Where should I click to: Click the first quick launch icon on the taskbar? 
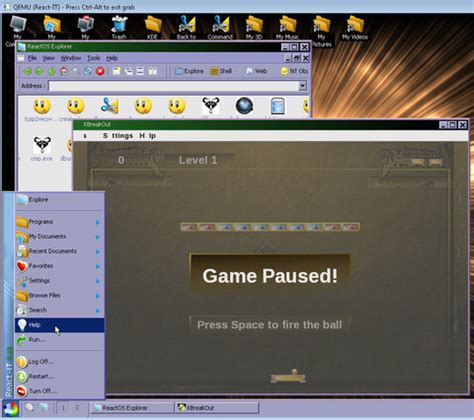coord(30,407)
